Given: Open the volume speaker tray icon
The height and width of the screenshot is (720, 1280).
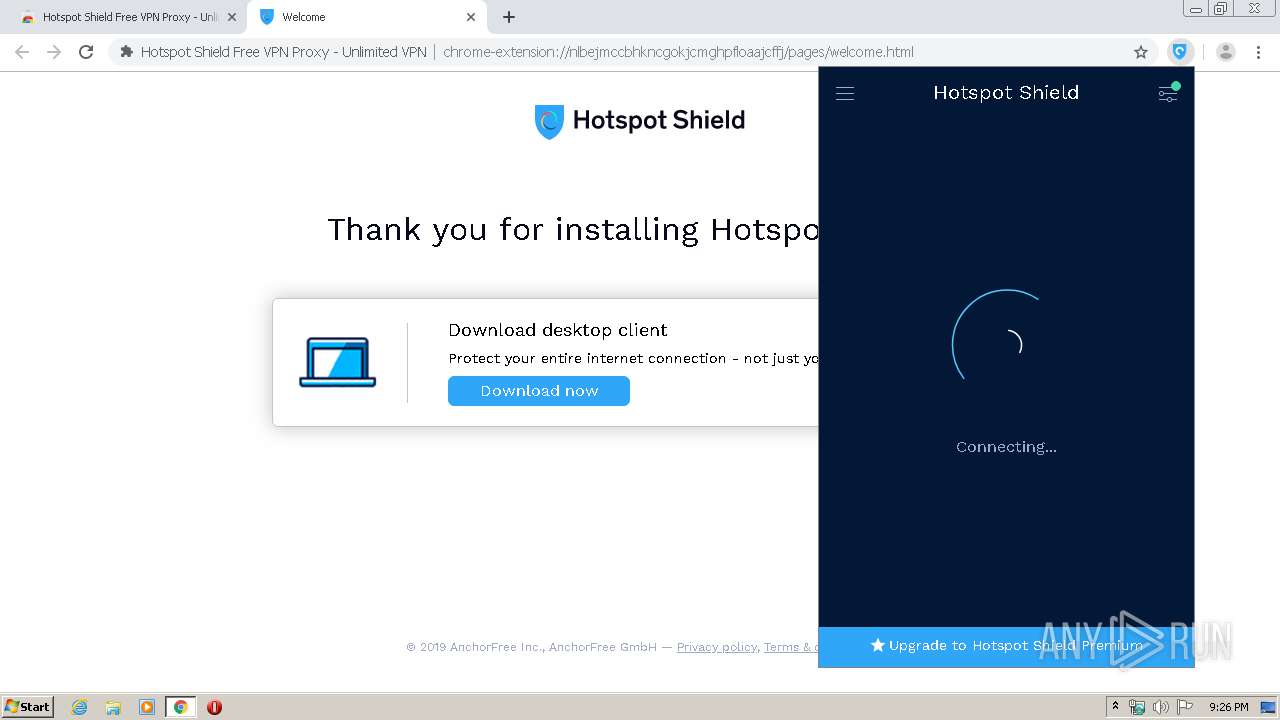Looking at the screenshot, I should [x=1161, y=707].
